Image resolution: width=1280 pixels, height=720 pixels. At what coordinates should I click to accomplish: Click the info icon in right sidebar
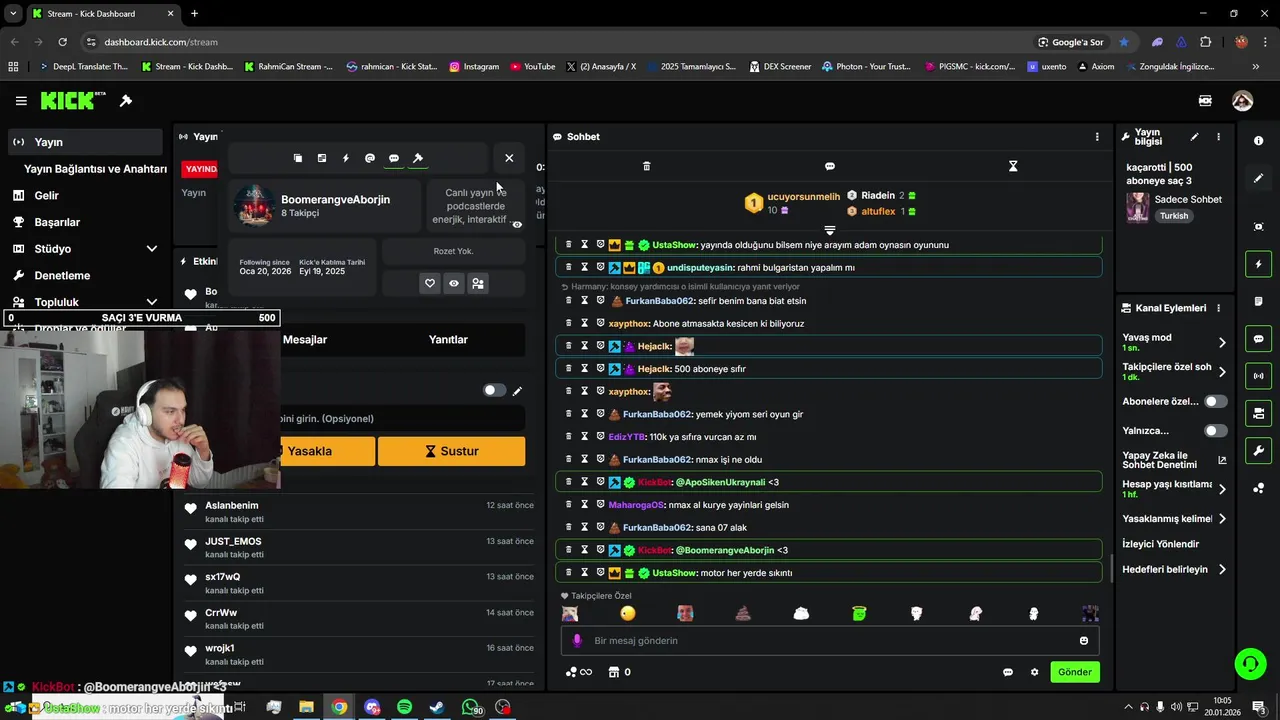(x=1258, y=141)
